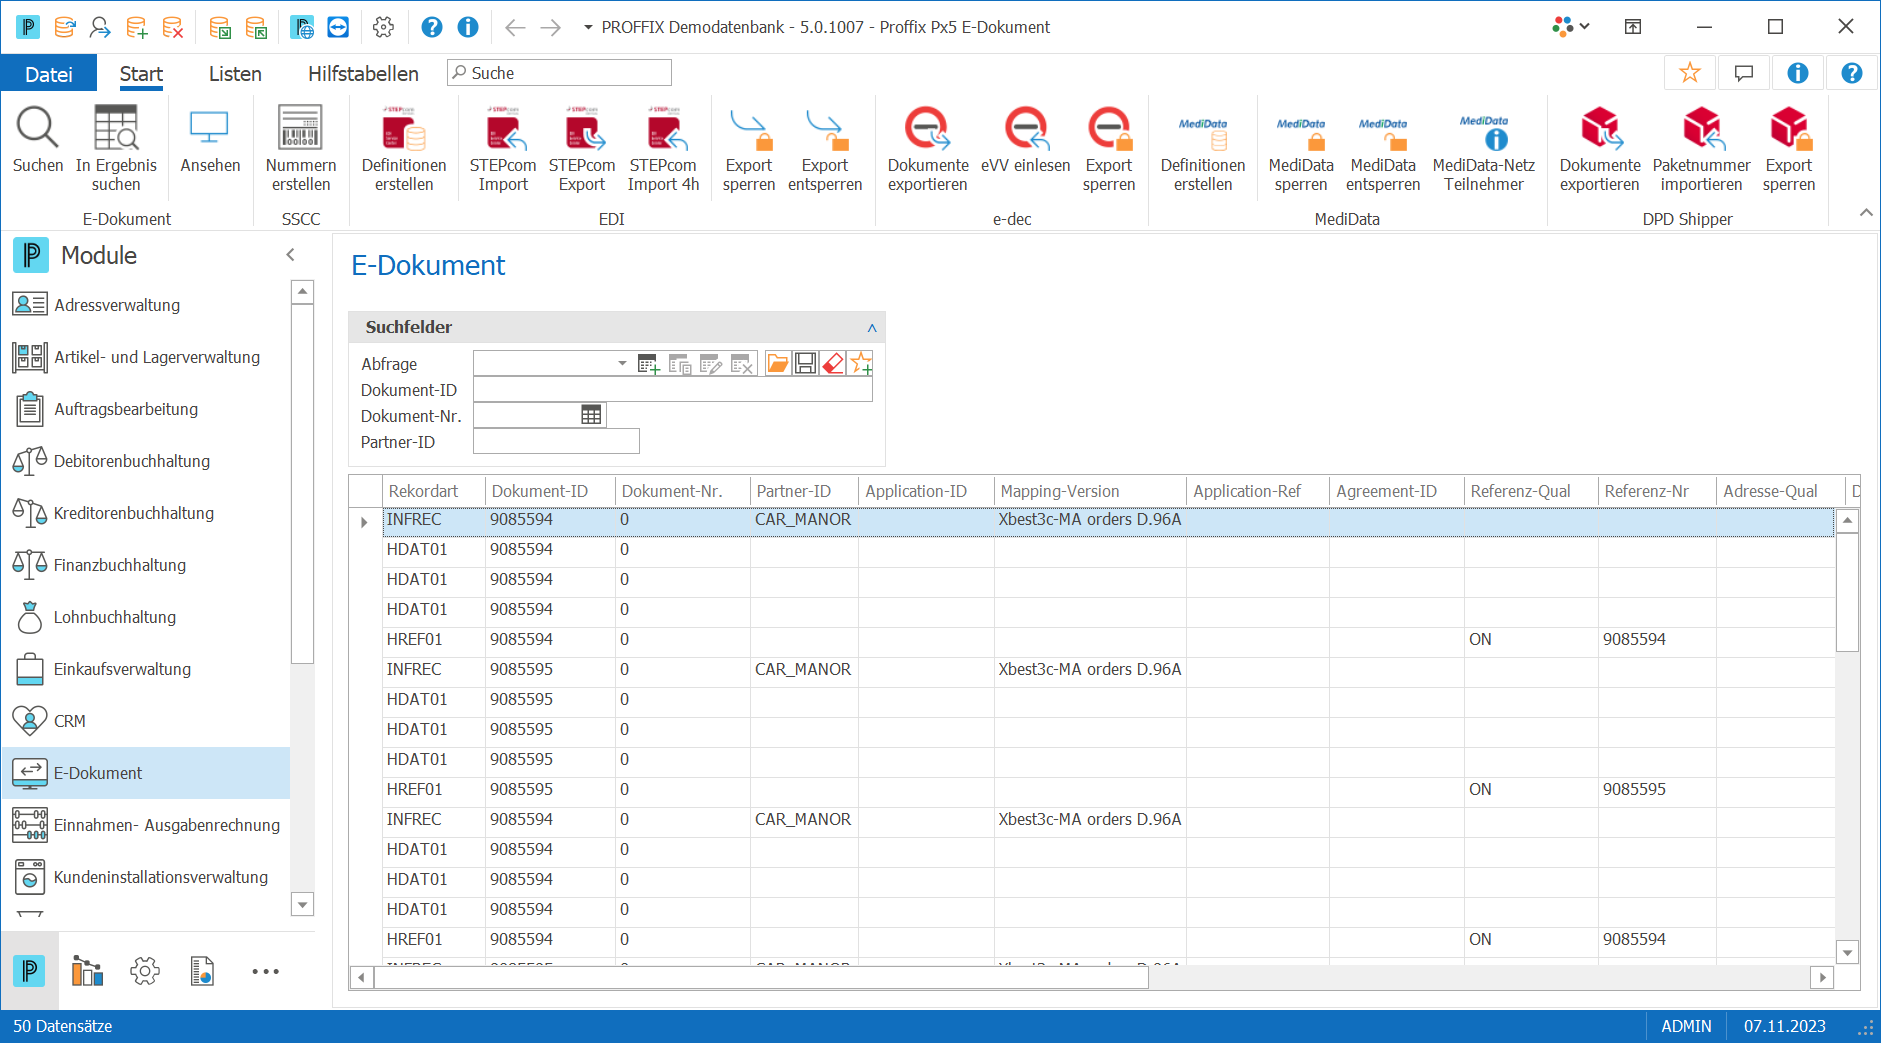Collapse the ribbon with the chevron
This screenshot has width=1881, height=1043.
[x=1866, y=212]
